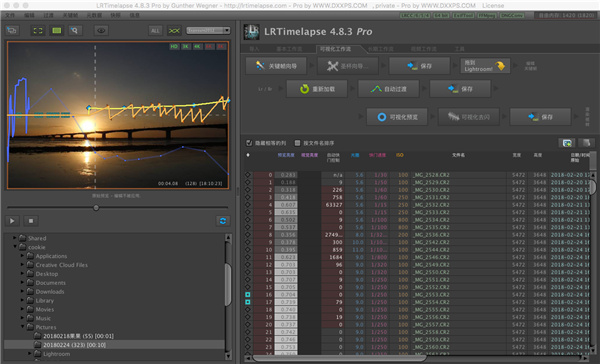Click the cyan keyframe marker in row 16
This screenshot has height=364, width=600.
point(248,294)
